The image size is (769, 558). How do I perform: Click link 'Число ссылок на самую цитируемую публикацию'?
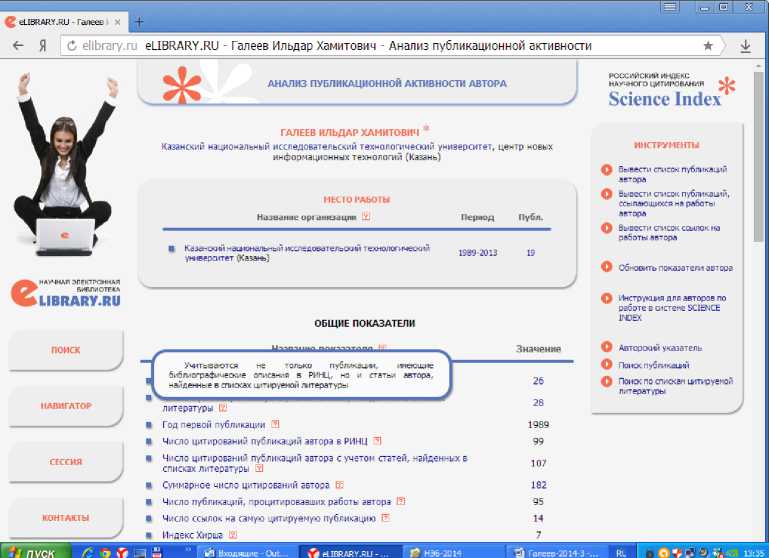coord(269,518)
